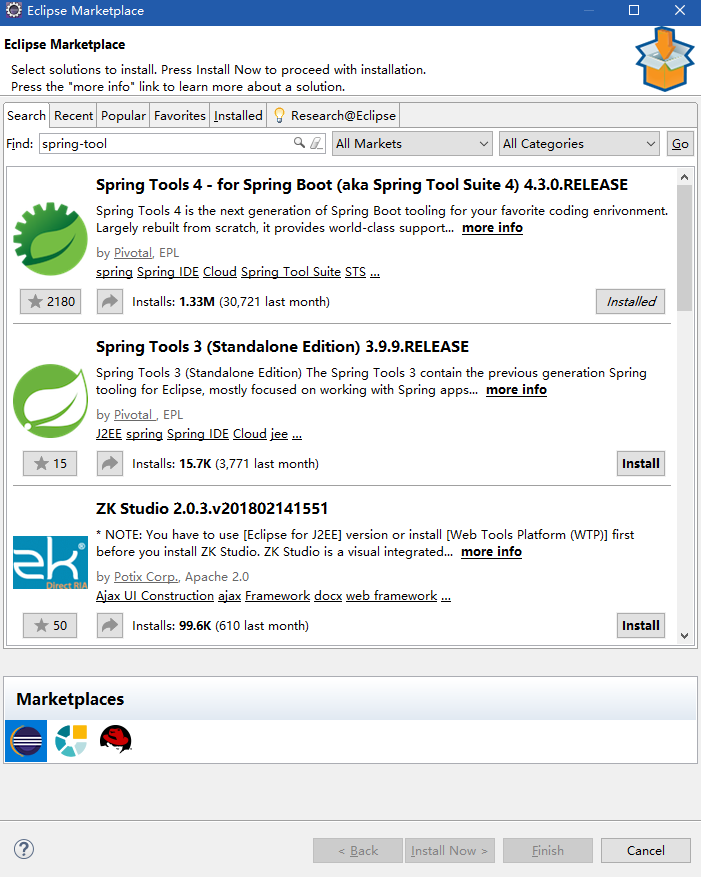Screen dimensions: 701x877
Task: Switch to the Favorites tab
Action: [x=180, y=115]
